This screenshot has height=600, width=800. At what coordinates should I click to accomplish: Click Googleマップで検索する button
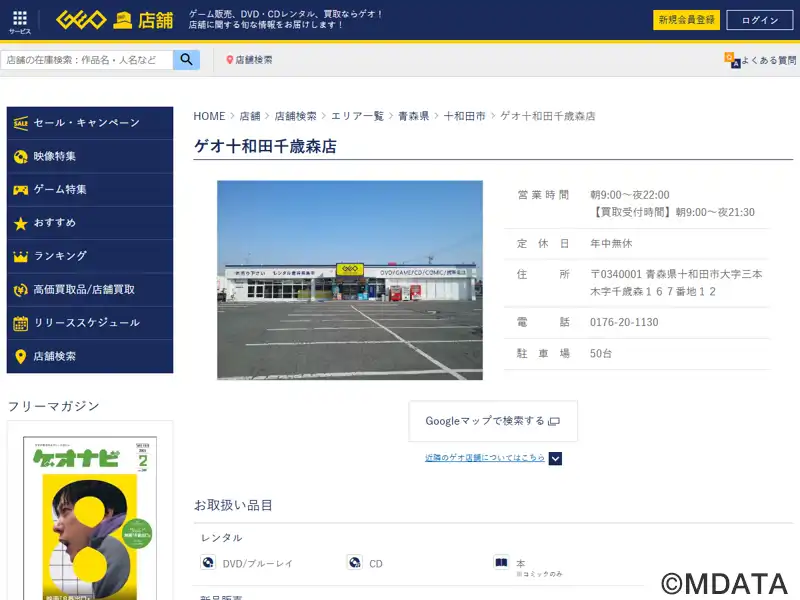pyautogui.click(x=493, y=421)
